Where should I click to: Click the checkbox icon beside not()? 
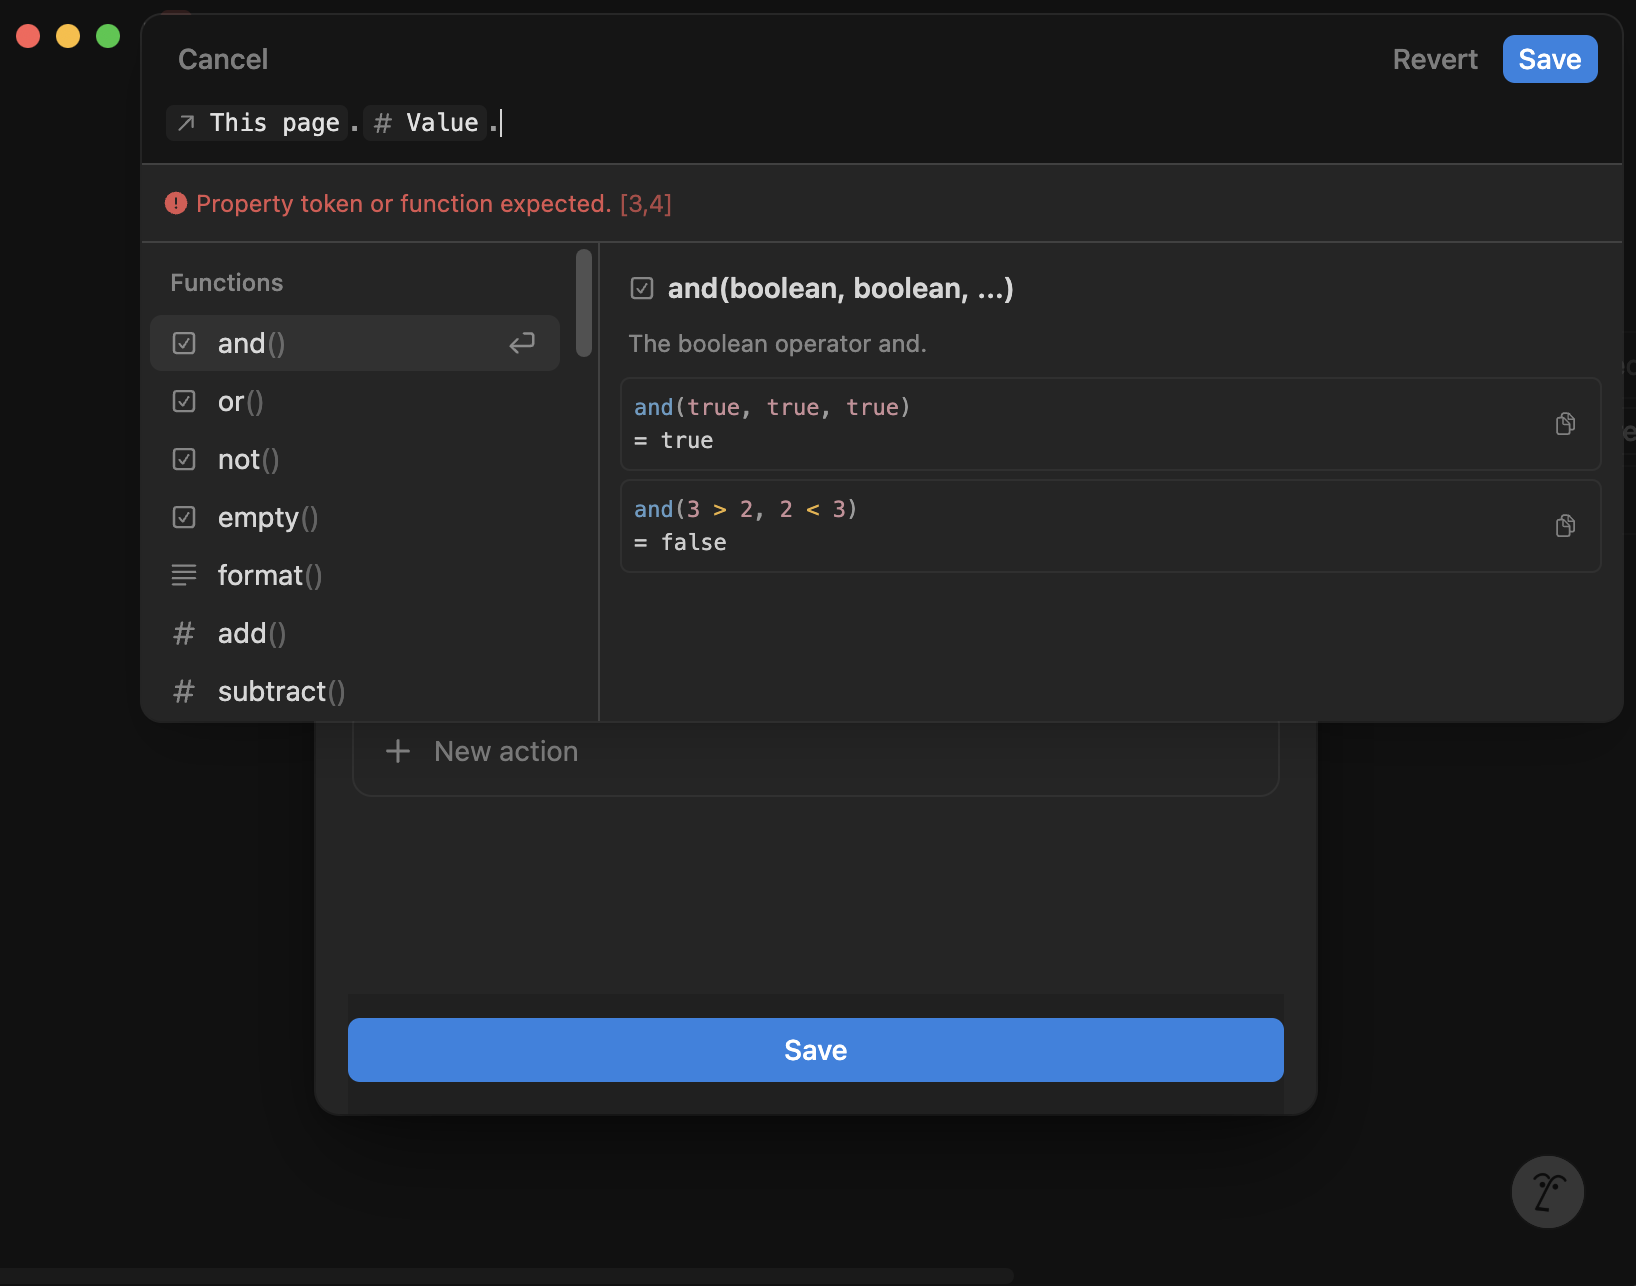coord(183,459)
